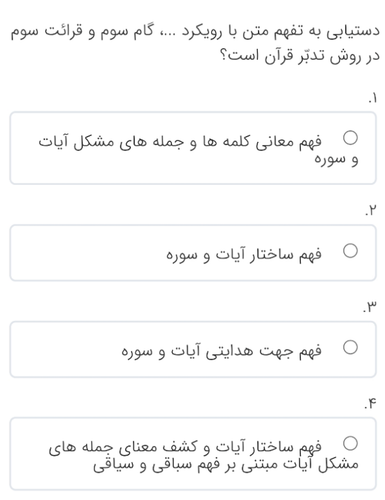Click answer text 'فهم معانی کلمه ها و جمله های مشکل آیات'

pos(180,142)
